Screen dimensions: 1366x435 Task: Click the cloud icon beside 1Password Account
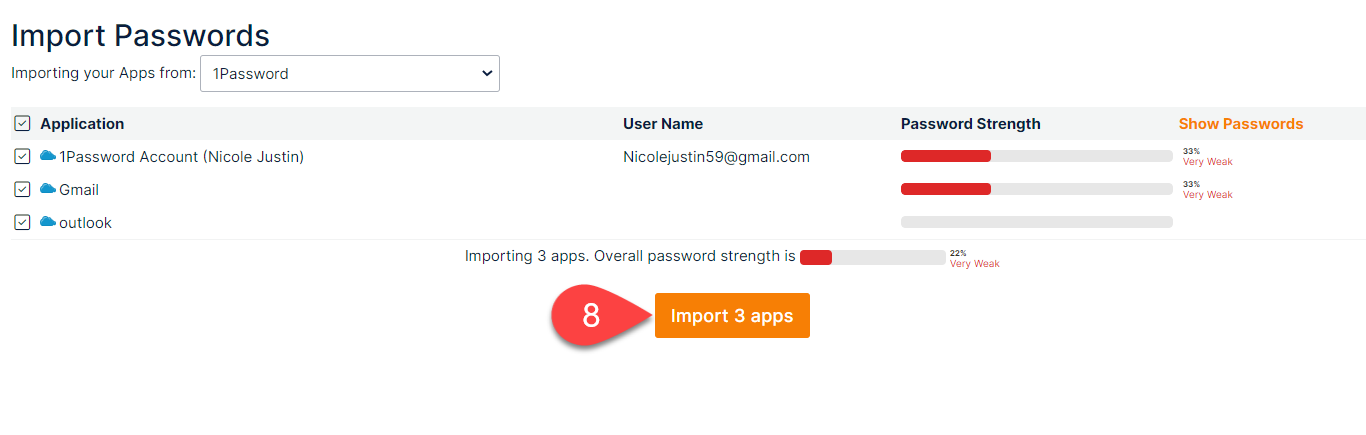pyautogui.click(x=48, y=156)
